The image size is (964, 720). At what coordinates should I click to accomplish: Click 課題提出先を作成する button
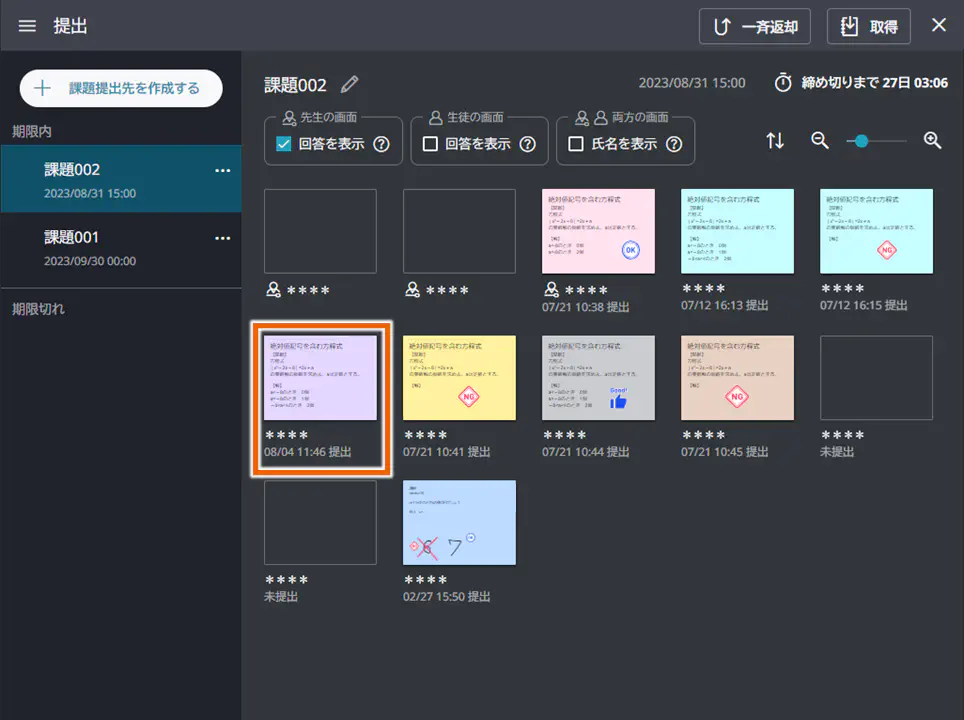121,88
